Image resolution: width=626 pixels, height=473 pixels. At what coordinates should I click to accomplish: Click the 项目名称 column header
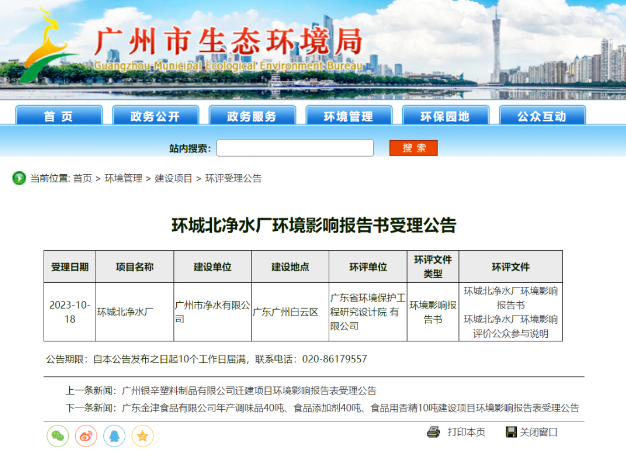[x=135, y=267]
